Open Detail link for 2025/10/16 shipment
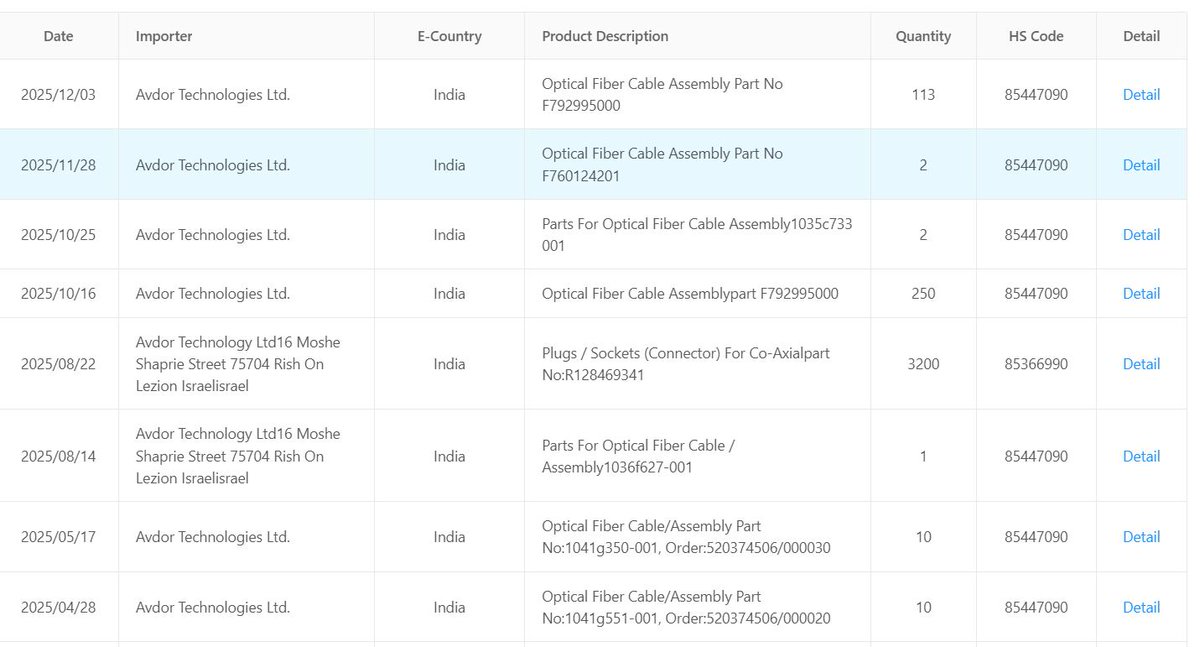Viewport: 1200px width, 647px height. [x=1141, y=294]
